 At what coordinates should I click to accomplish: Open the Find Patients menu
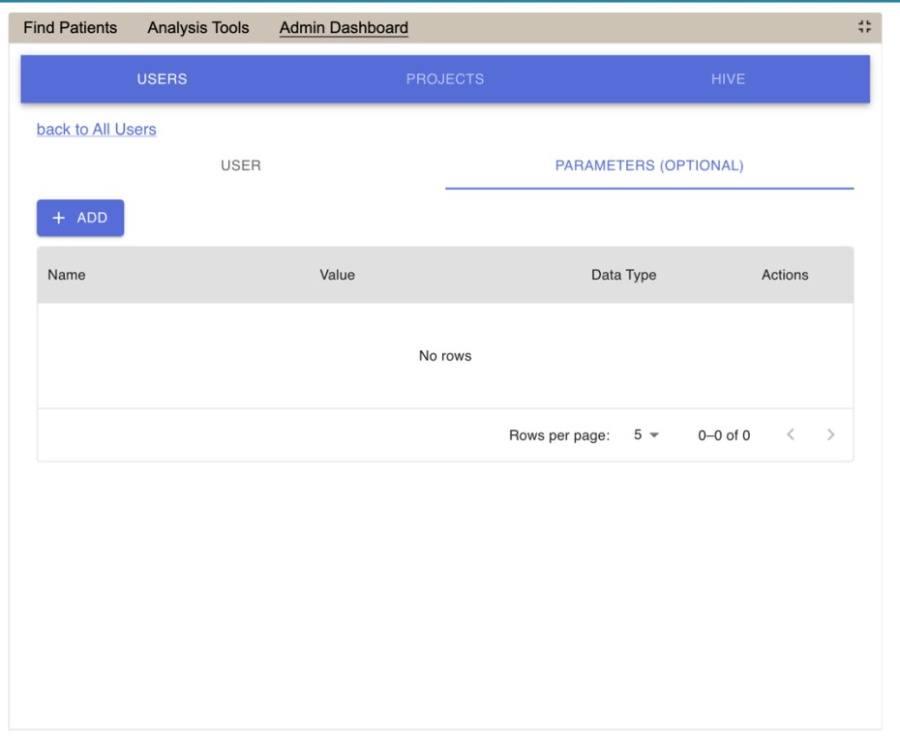coord(70,28)
